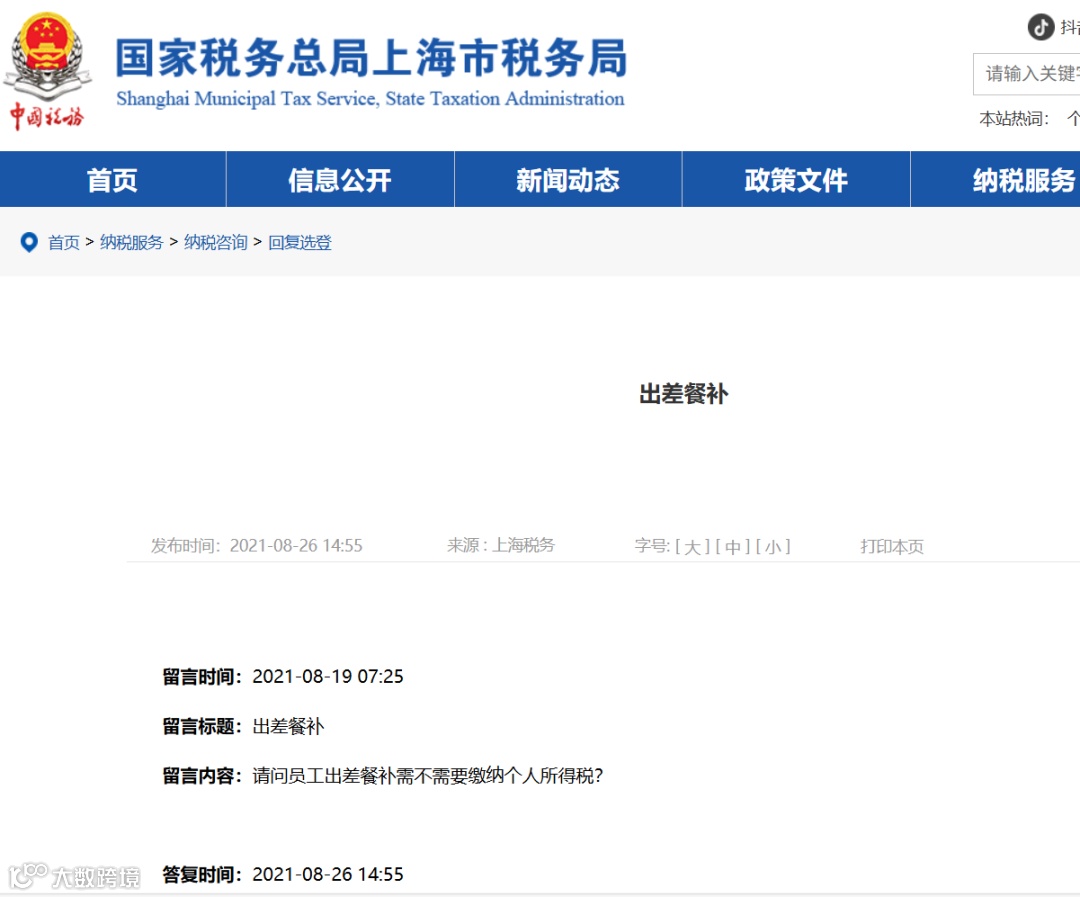Screen dimensions: 1080x897
Task: Open the 纳税咨询 breadcrumb link
Action: tap(214, 242)
